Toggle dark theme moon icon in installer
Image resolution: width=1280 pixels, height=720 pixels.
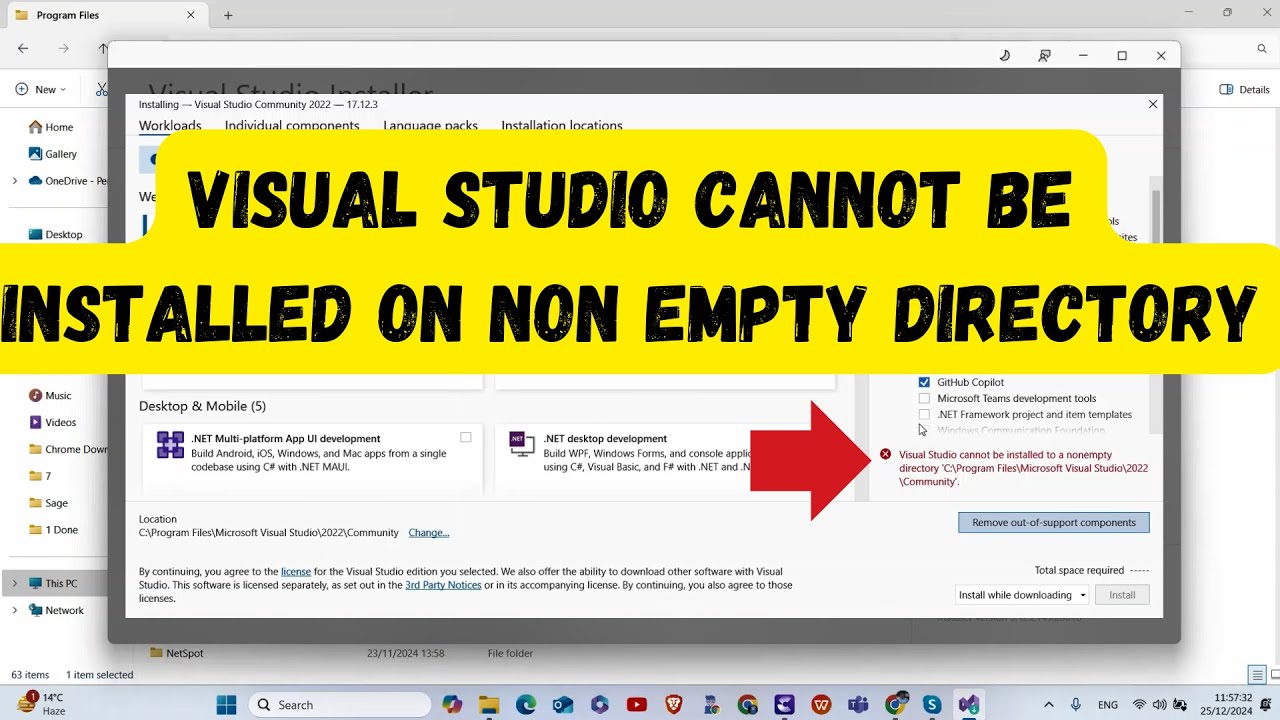point(1005,56)
